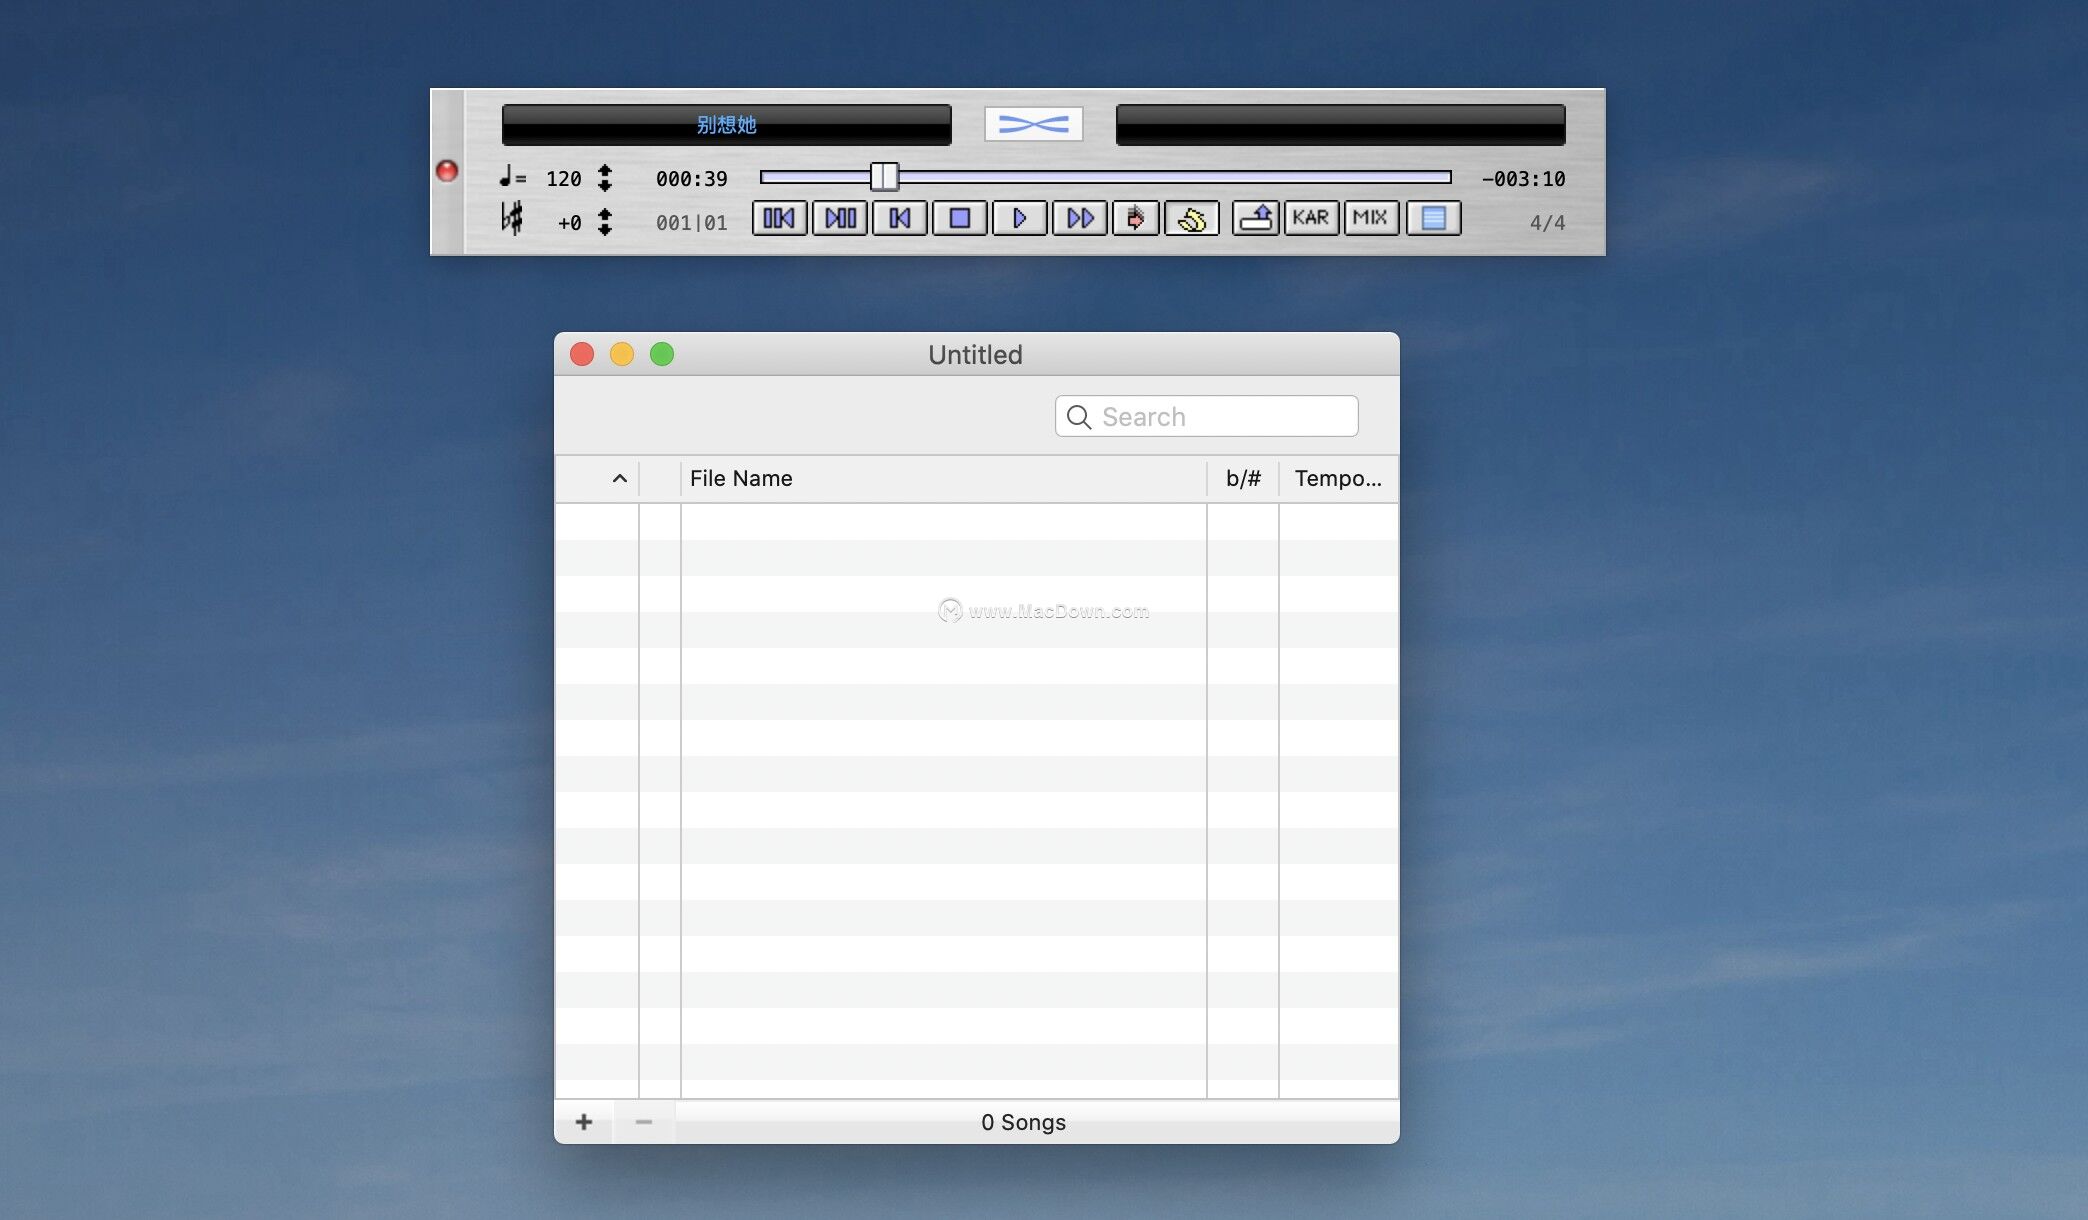
Task: Click the play/pause stepper icon
Action: (840, 218)
